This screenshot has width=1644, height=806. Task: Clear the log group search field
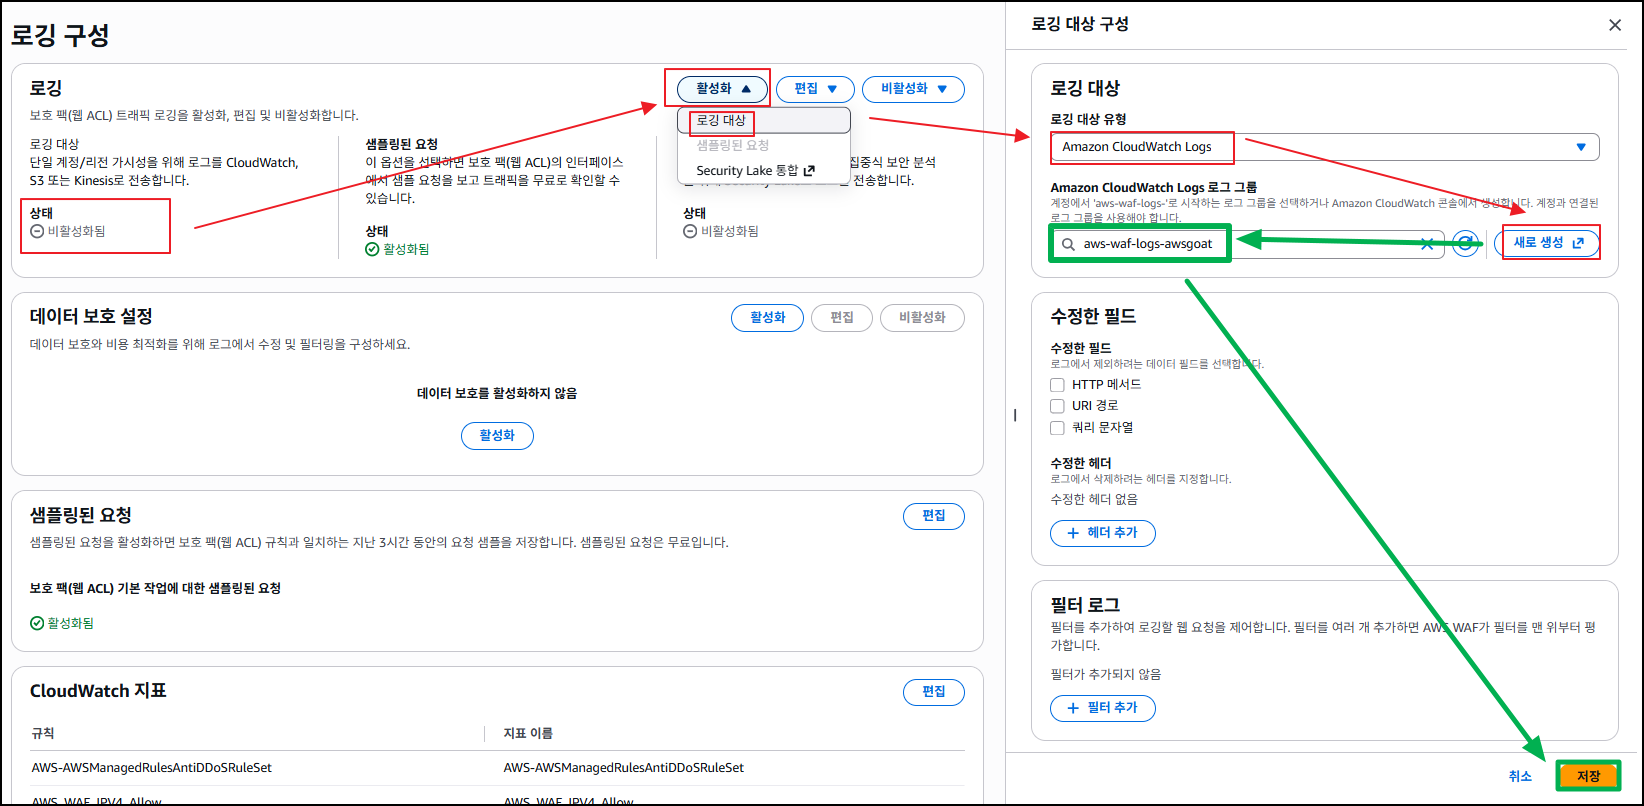(x=1427, y=244)
